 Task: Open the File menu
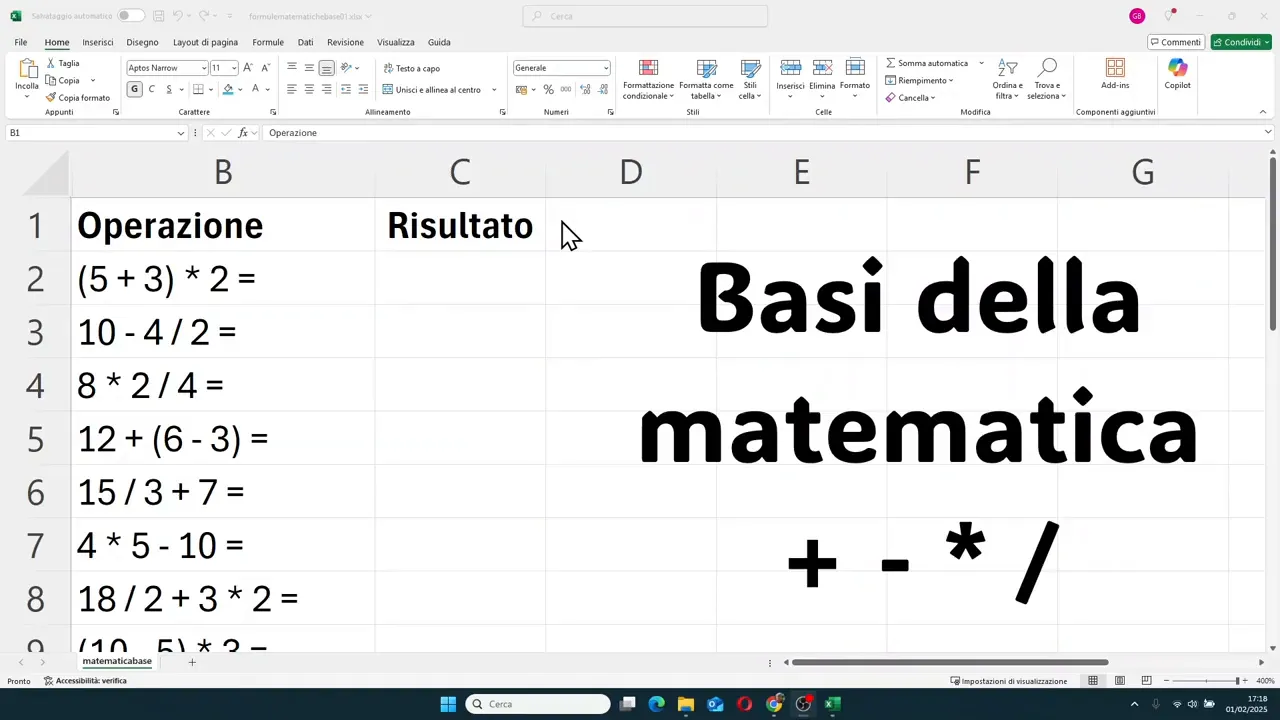(21, 42)
